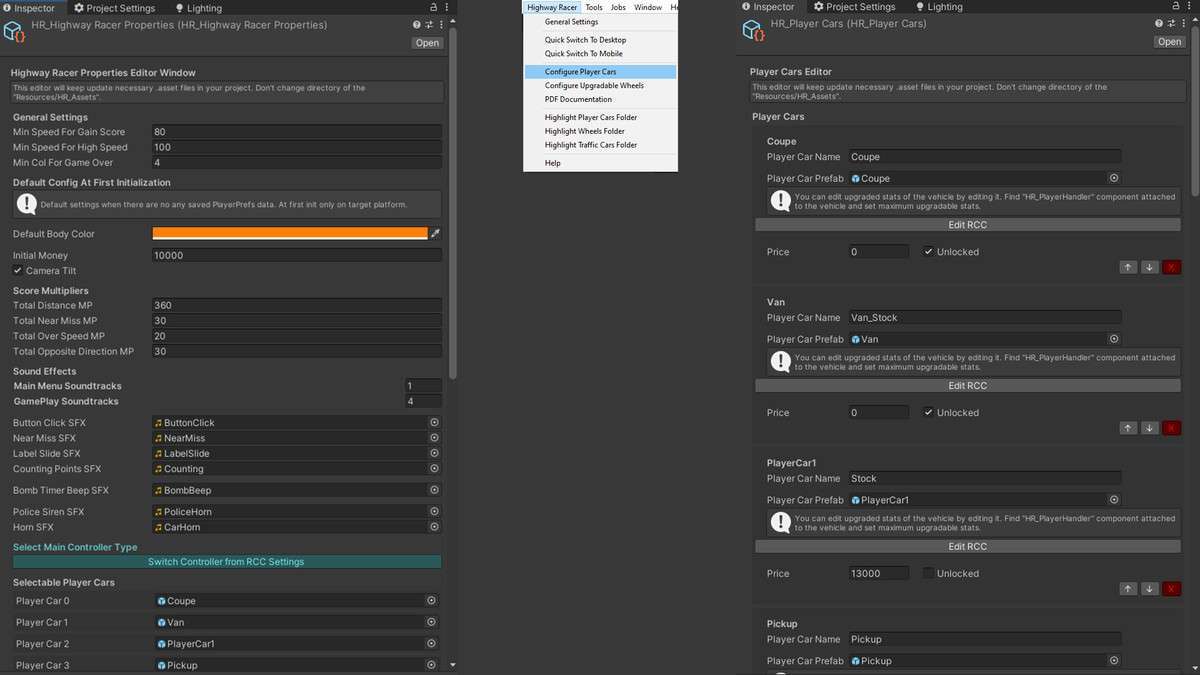The image size is (1200, 675).
Task: Open object picker for Player Car 0
Action: pos(432,601)
